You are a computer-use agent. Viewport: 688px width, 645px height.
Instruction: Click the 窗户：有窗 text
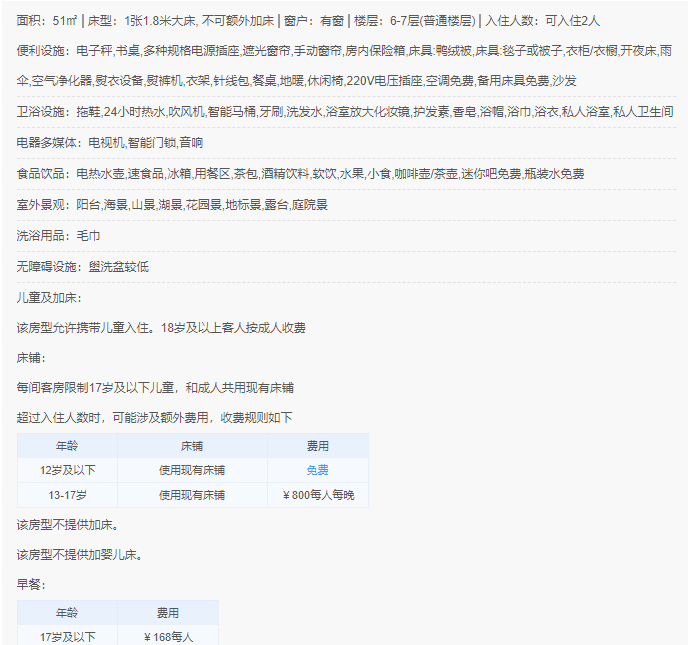click(x=314, y=21)
